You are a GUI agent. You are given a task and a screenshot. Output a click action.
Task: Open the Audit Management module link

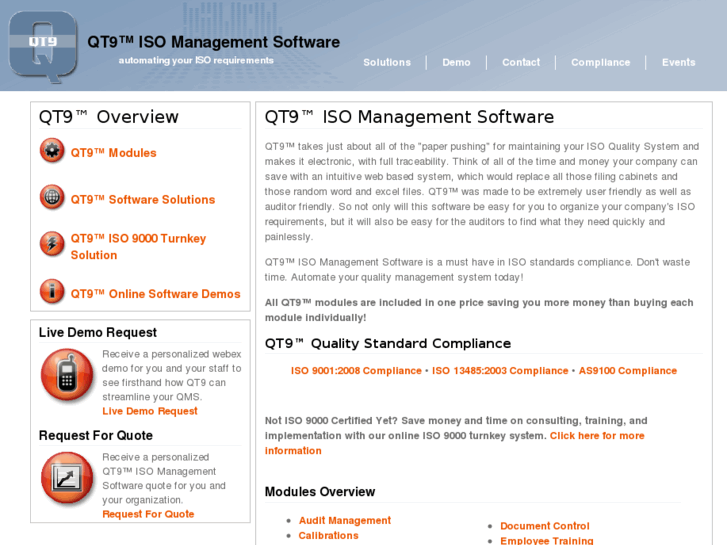pyautogui.click(x=344, y=520)
